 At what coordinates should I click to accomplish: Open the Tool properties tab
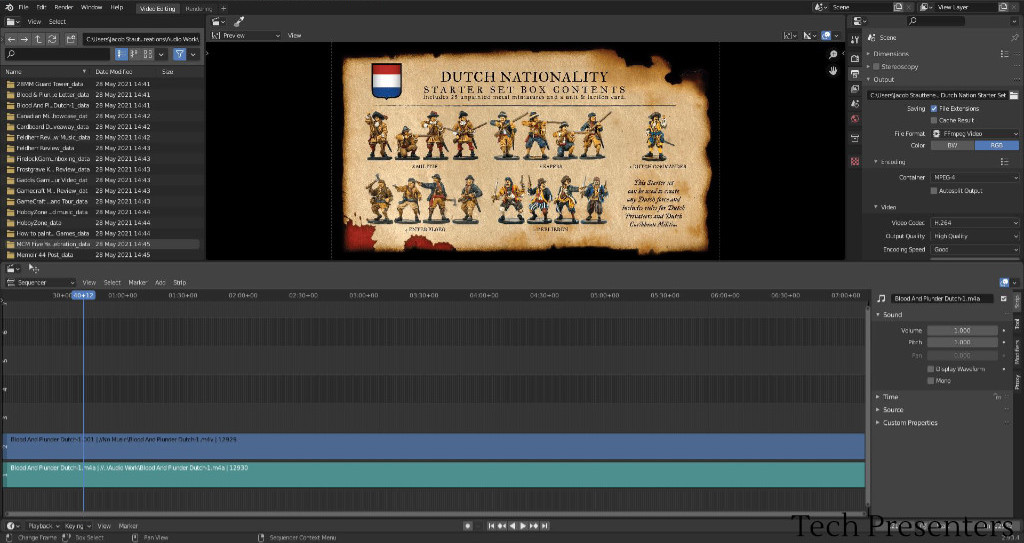click(x=855, y=41)
